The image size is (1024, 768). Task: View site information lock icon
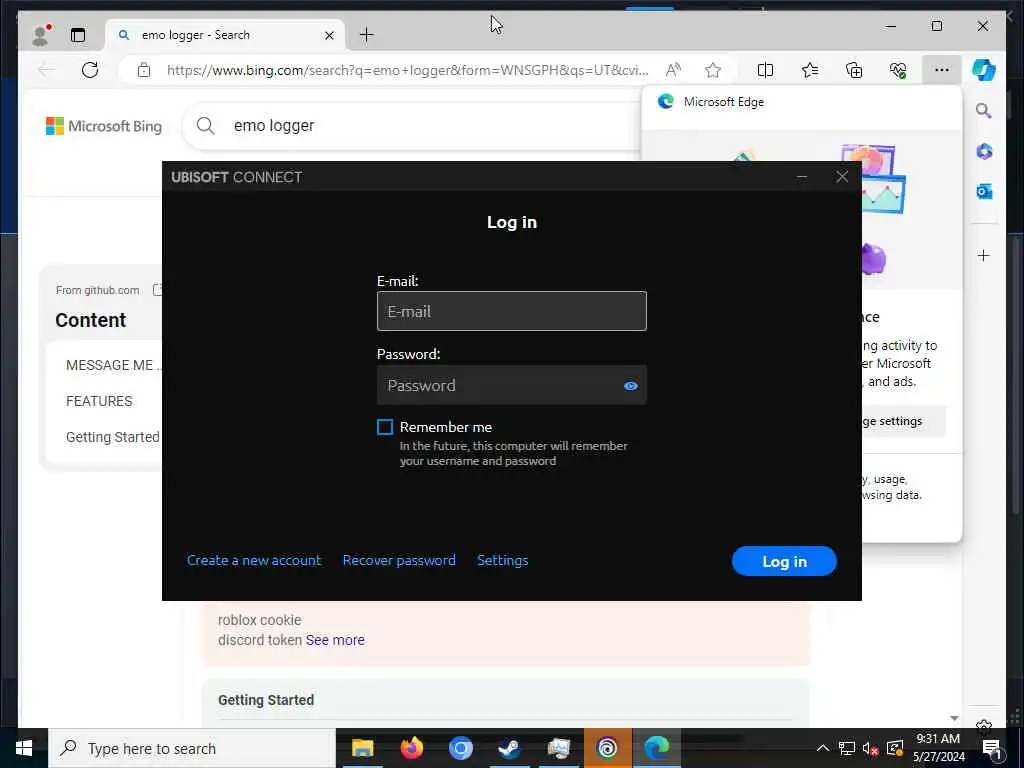click(144, 70)
